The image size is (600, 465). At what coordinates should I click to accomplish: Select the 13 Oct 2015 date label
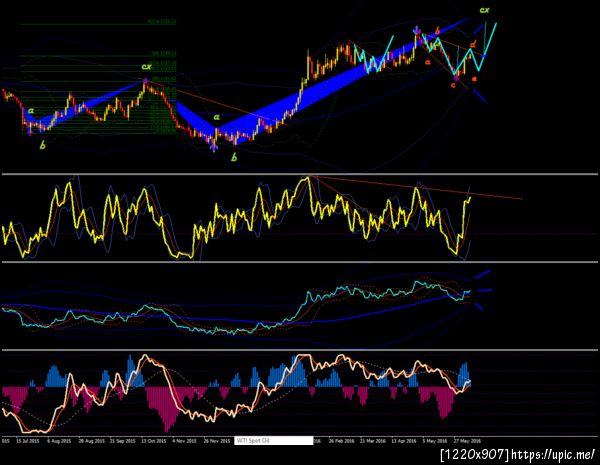pos(153,441)
